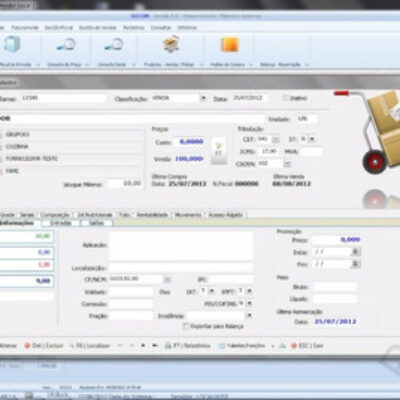Click the F8 | Localizar search icon
Screen dimensions: 400x400
(x=71, y=346)
